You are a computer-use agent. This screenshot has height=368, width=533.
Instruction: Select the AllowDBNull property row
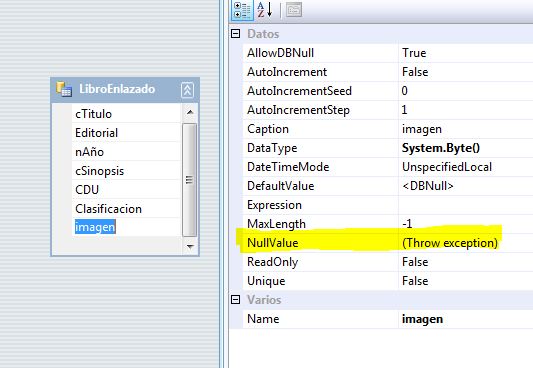[388, 53]
